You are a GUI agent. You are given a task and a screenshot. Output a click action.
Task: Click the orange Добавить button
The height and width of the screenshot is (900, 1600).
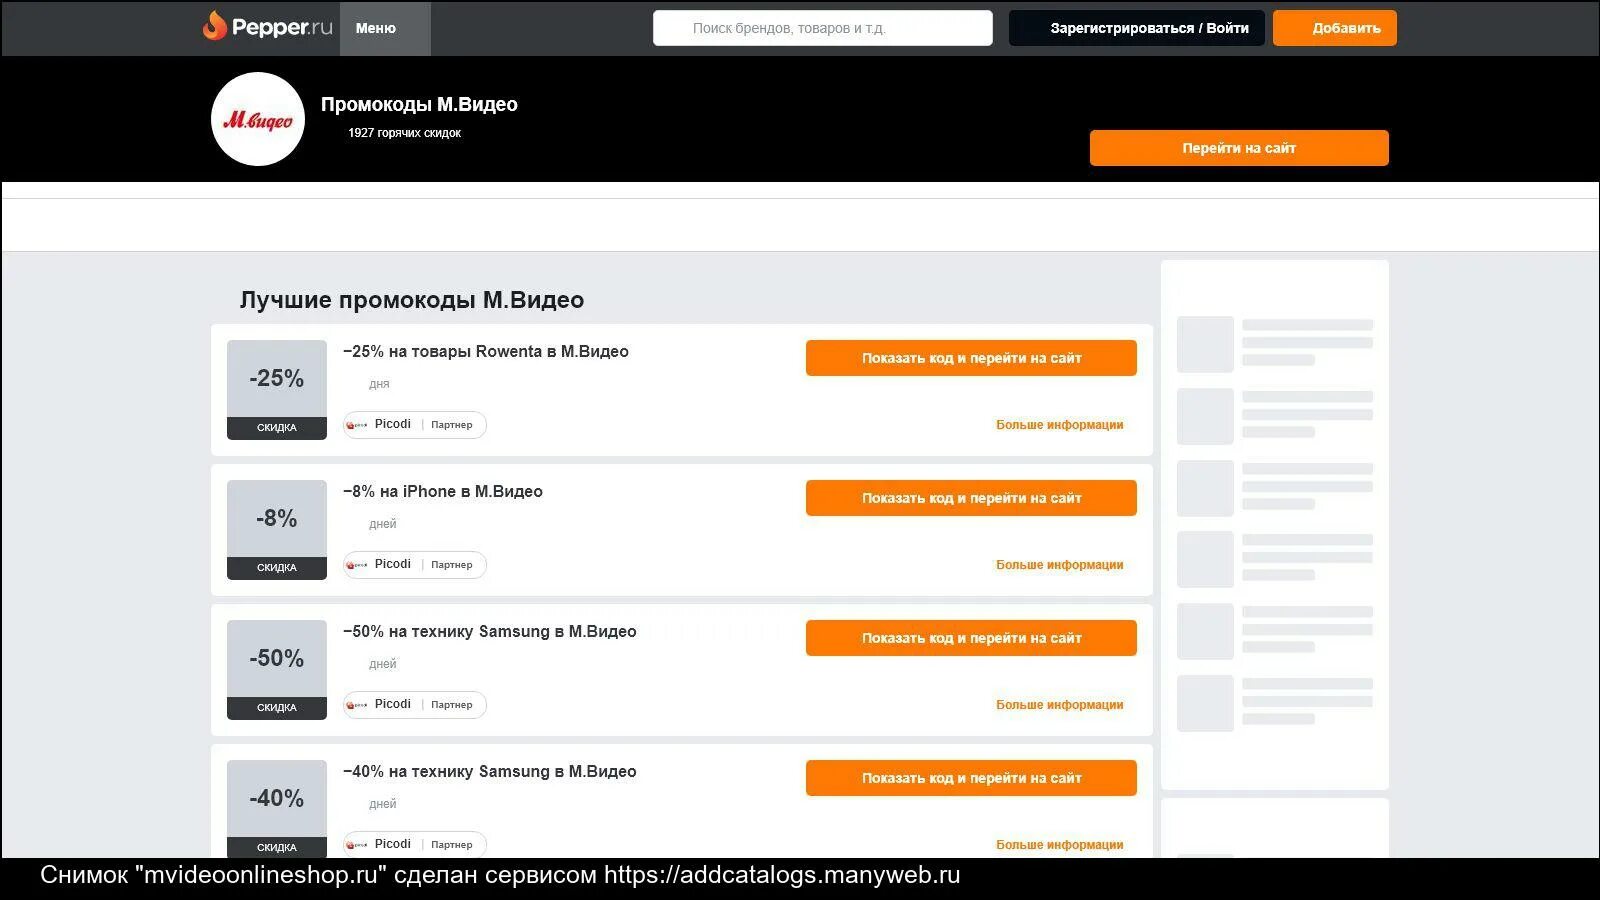point(1334,28)
